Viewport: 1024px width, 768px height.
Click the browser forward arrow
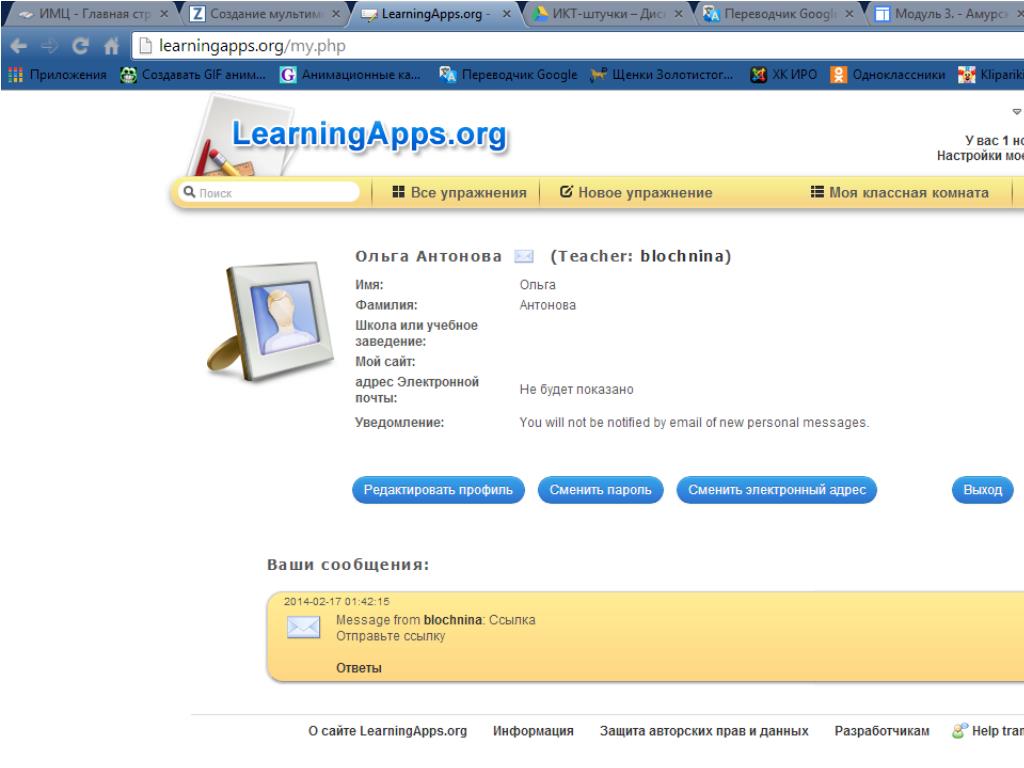point(50,46)
